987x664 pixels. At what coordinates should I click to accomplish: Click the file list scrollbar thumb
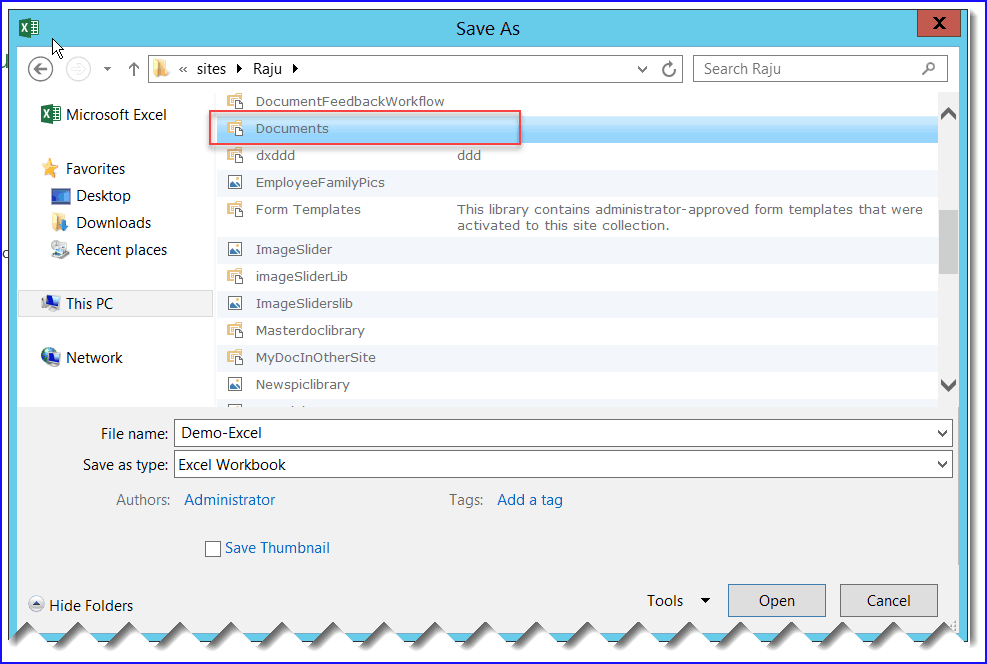(947, 240)
